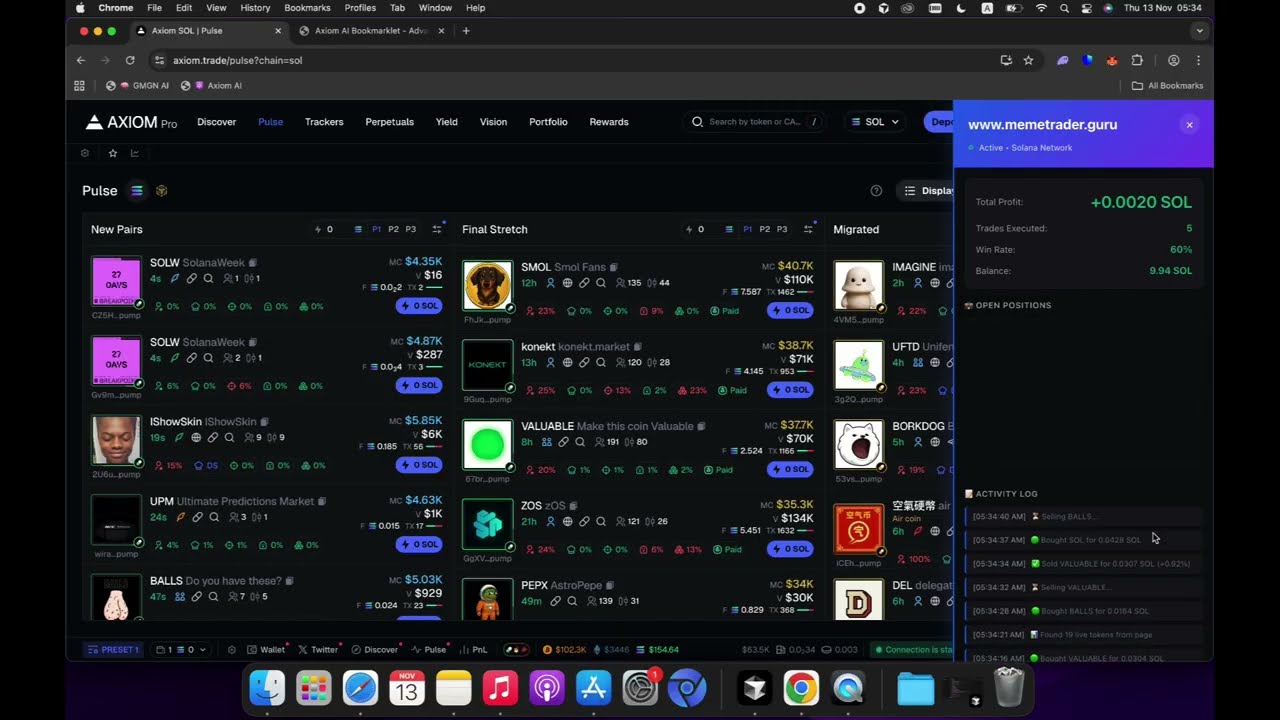Expand the wallet count dropdown in bottom bar
This screenshot has width=1280, height=720.
[x=181, y=649]
